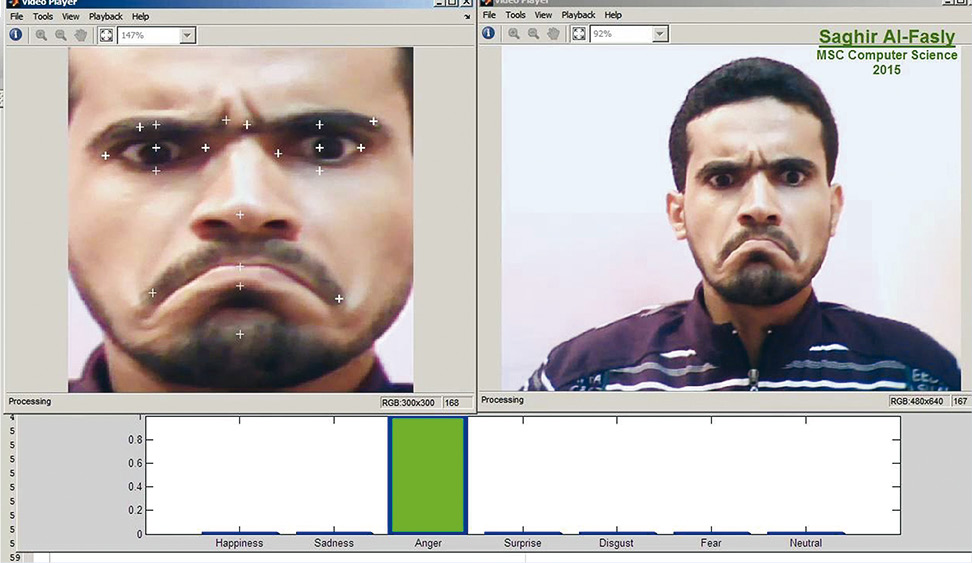Open File menu in left video player
The image size is (972, 563).
[16, 17]
